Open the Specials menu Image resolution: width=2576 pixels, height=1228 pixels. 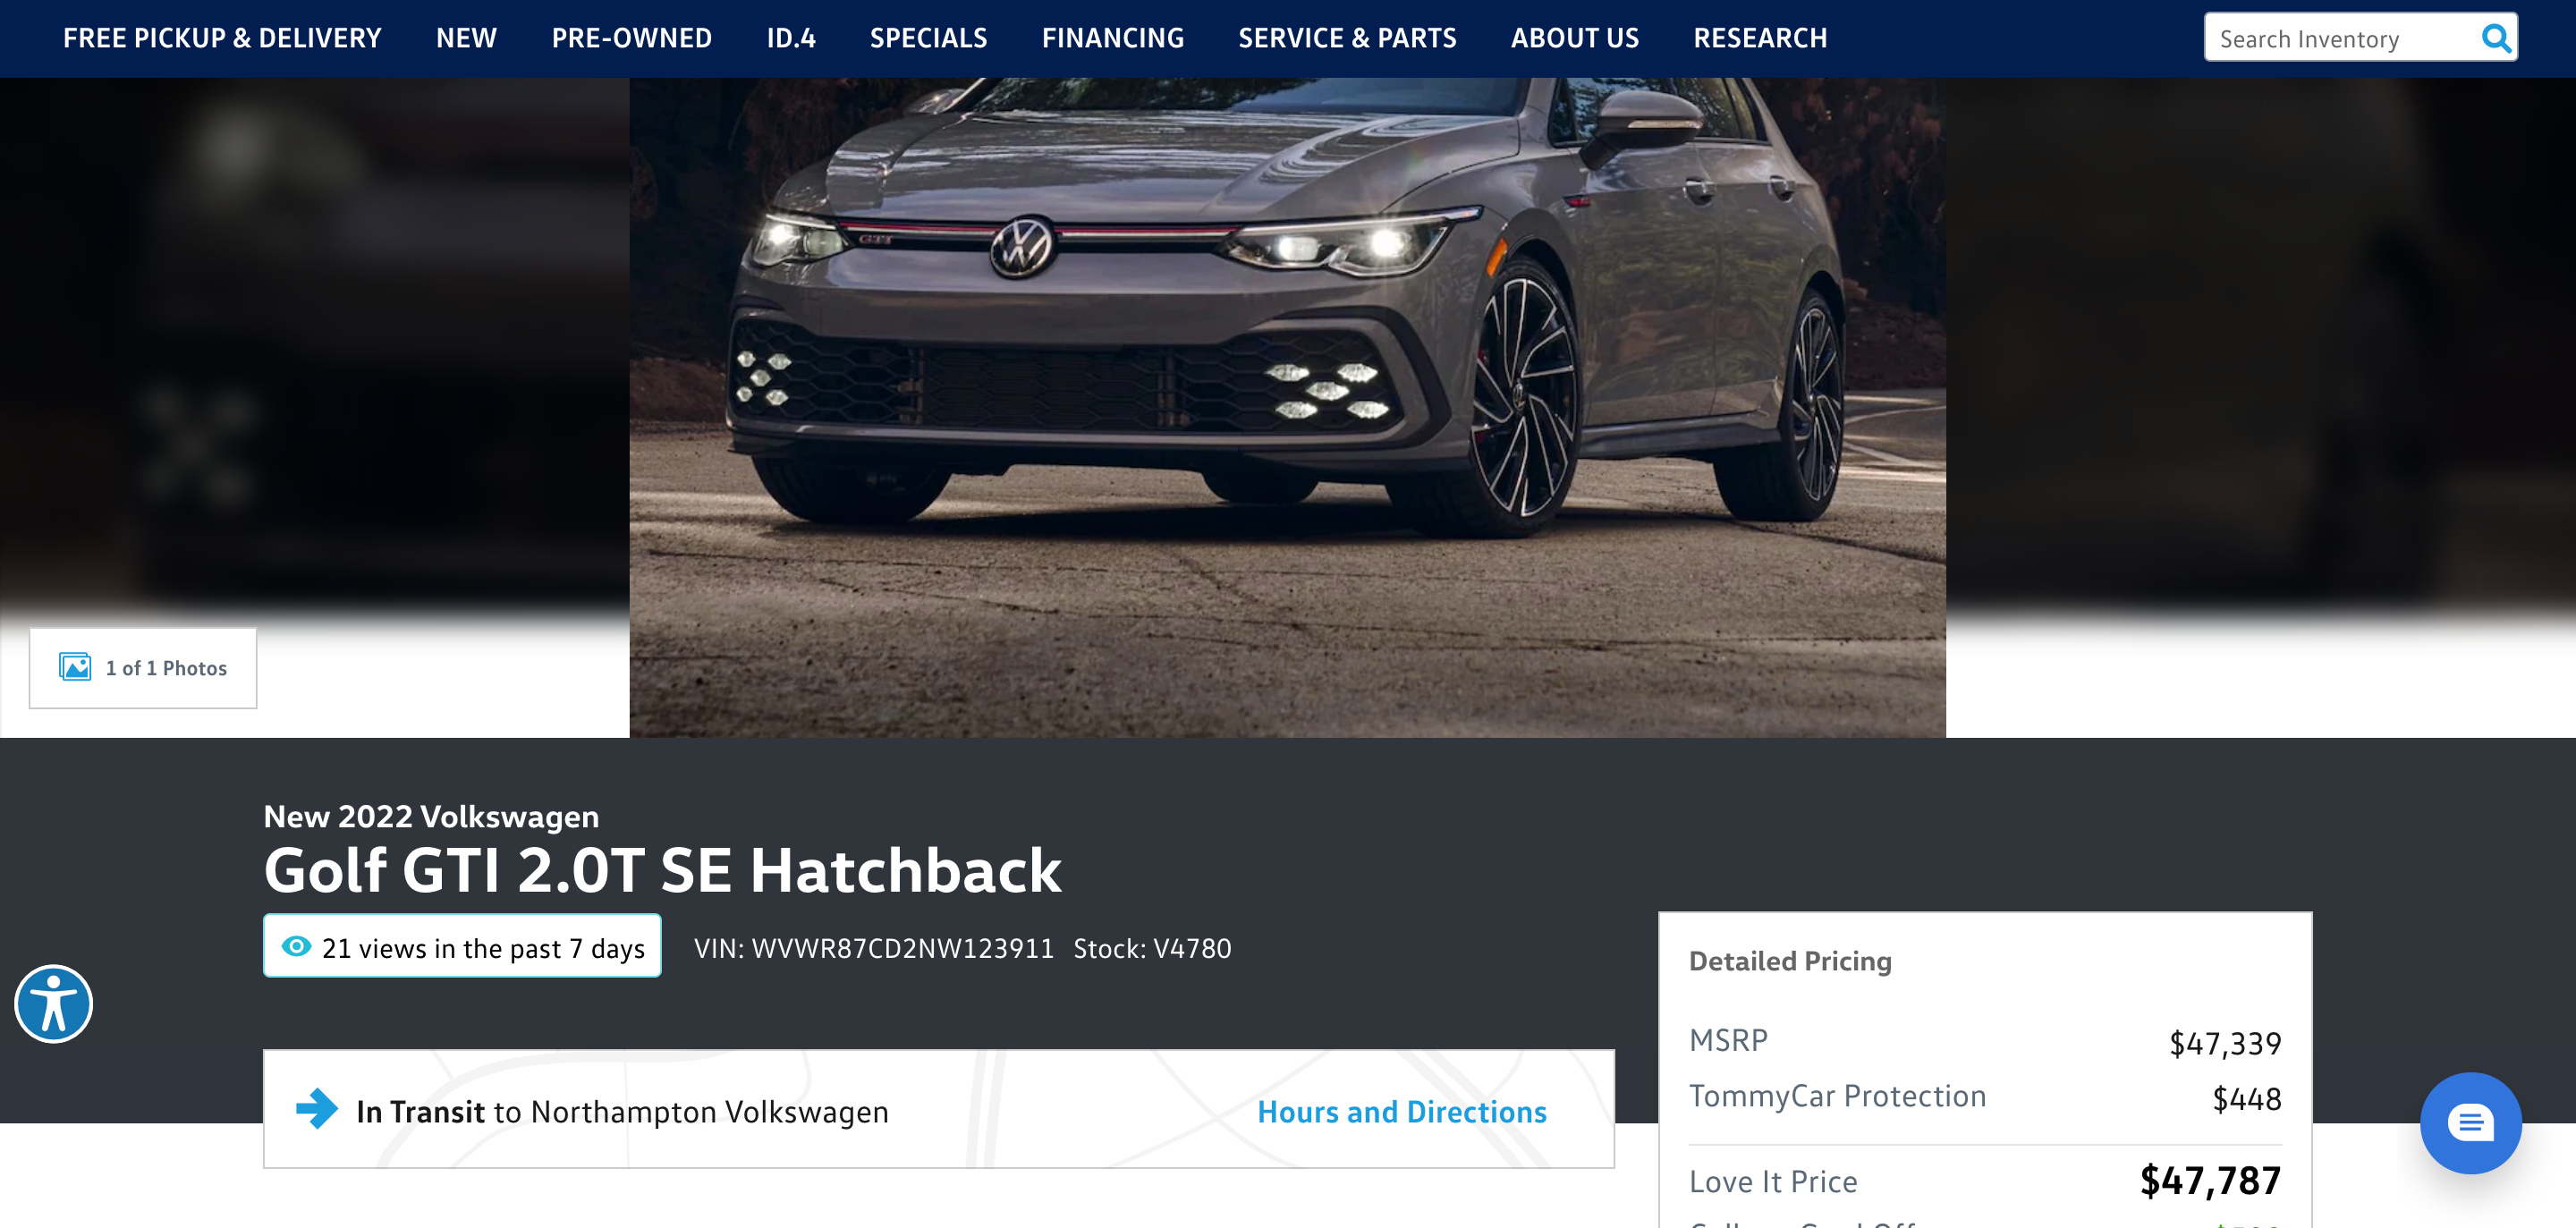coord(928,38)
